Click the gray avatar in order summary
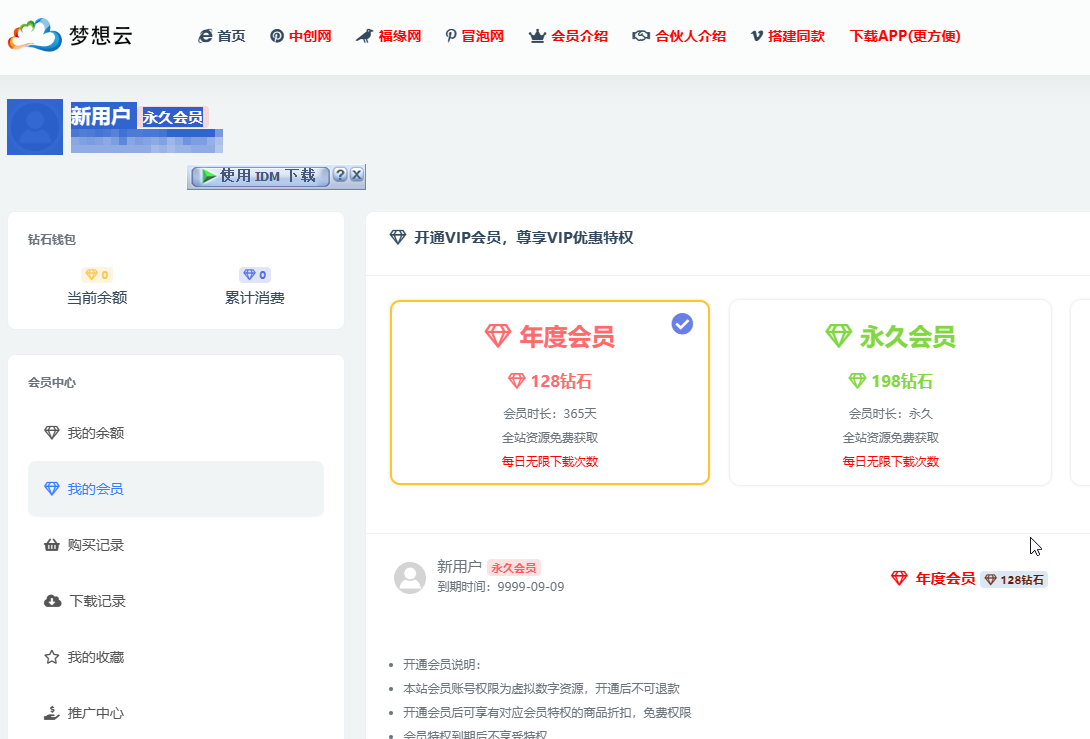 click(x=410, y=578)
